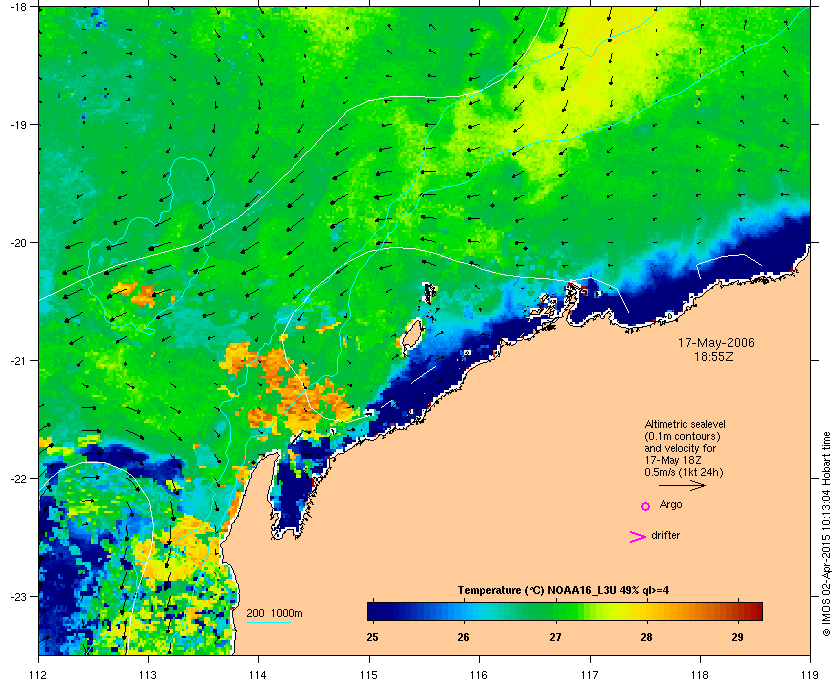This screenshot has width=840, height=680.
Task: Click the 116 longitude axis label
Action: (479, 675)
